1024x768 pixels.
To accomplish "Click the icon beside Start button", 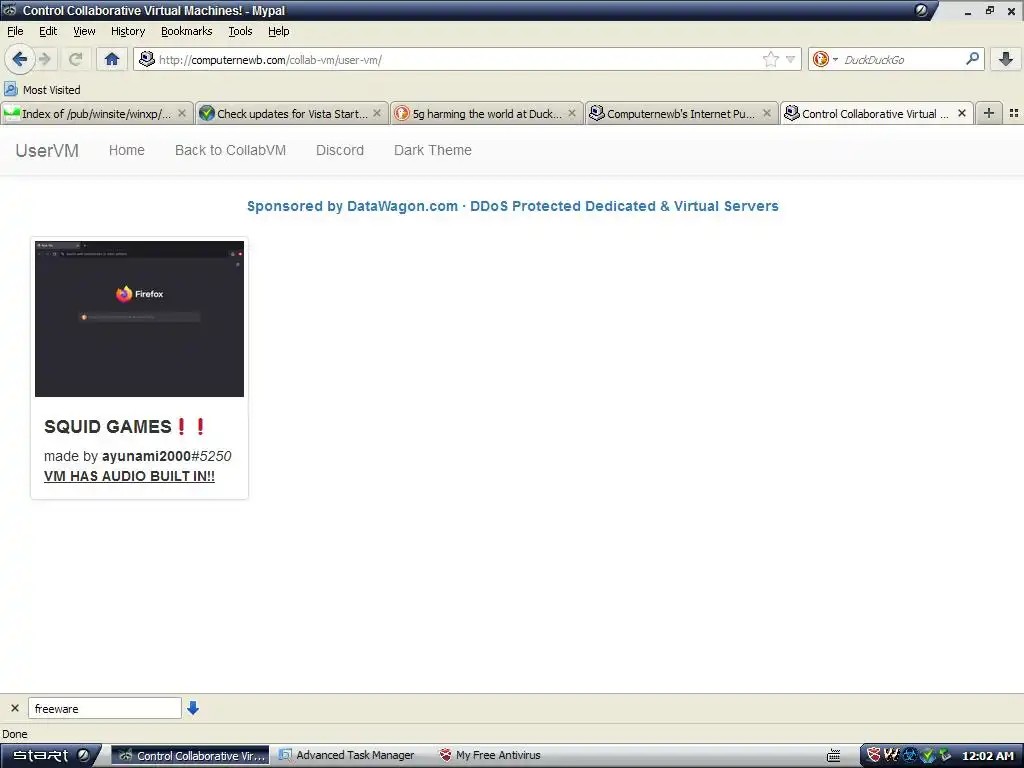I will coord(84,756).
